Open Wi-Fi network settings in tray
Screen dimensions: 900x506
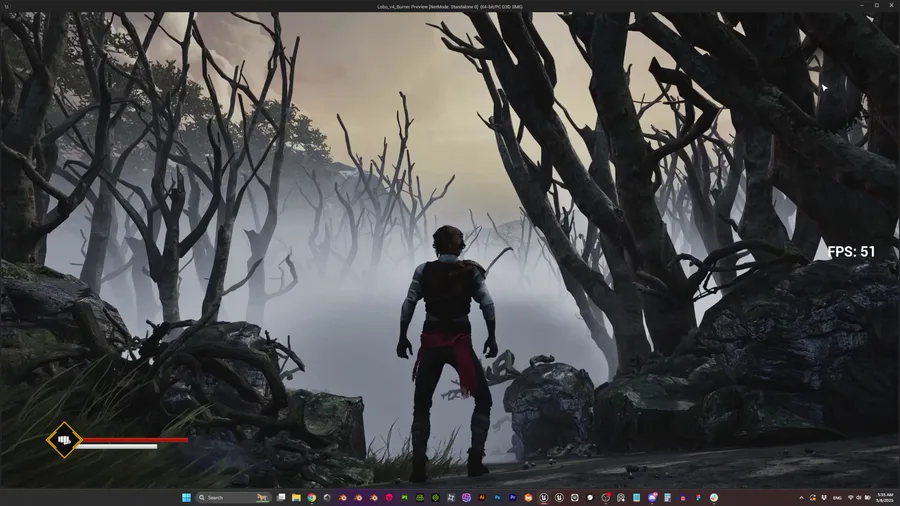[x=851, y=497]
